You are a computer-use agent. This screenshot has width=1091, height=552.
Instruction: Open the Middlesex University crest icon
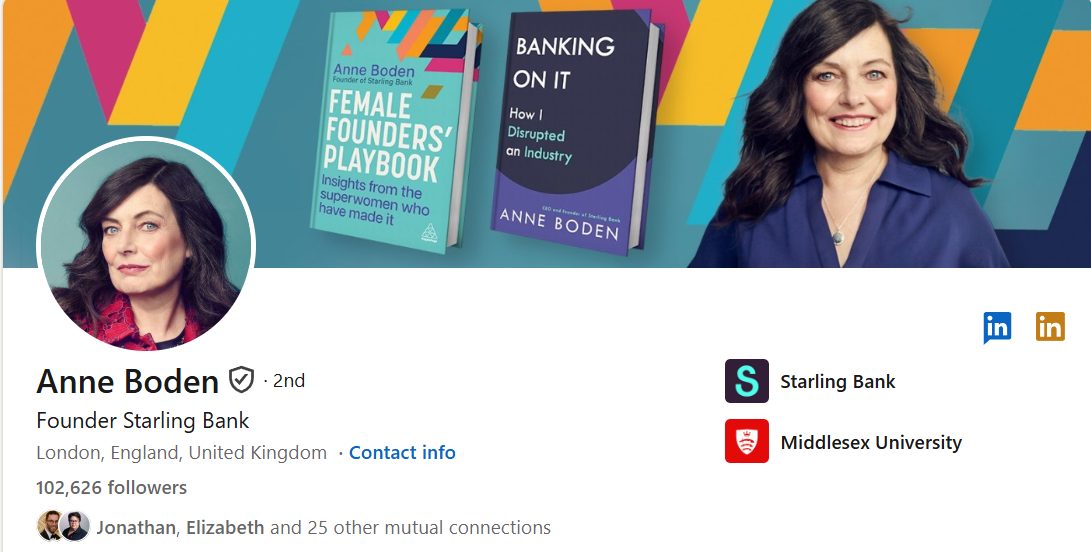[747, 441]
